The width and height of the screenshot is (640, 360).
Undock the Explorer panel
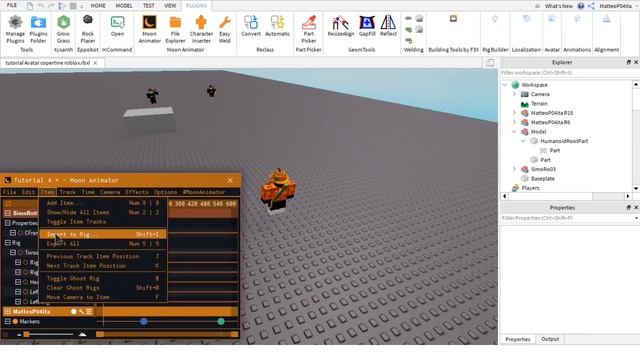pyautogui.click(x=629, y=62)
